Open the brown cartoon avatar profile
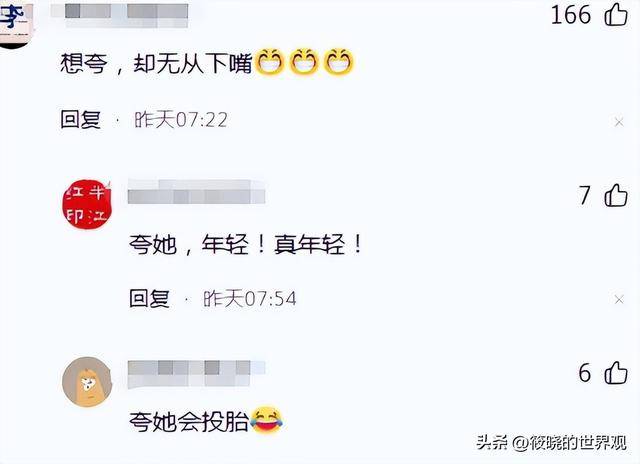This screenshot has height=464, width=640. coord(87,382)
